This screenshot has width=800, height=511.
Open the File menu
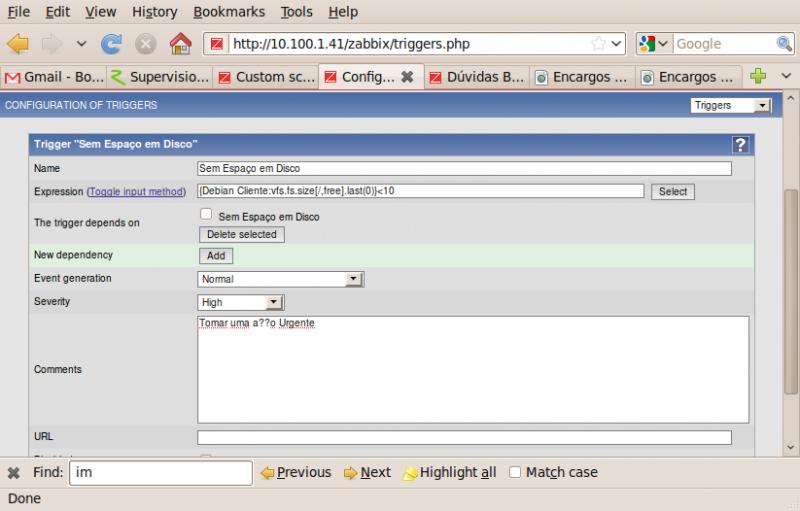coord(19,12)
